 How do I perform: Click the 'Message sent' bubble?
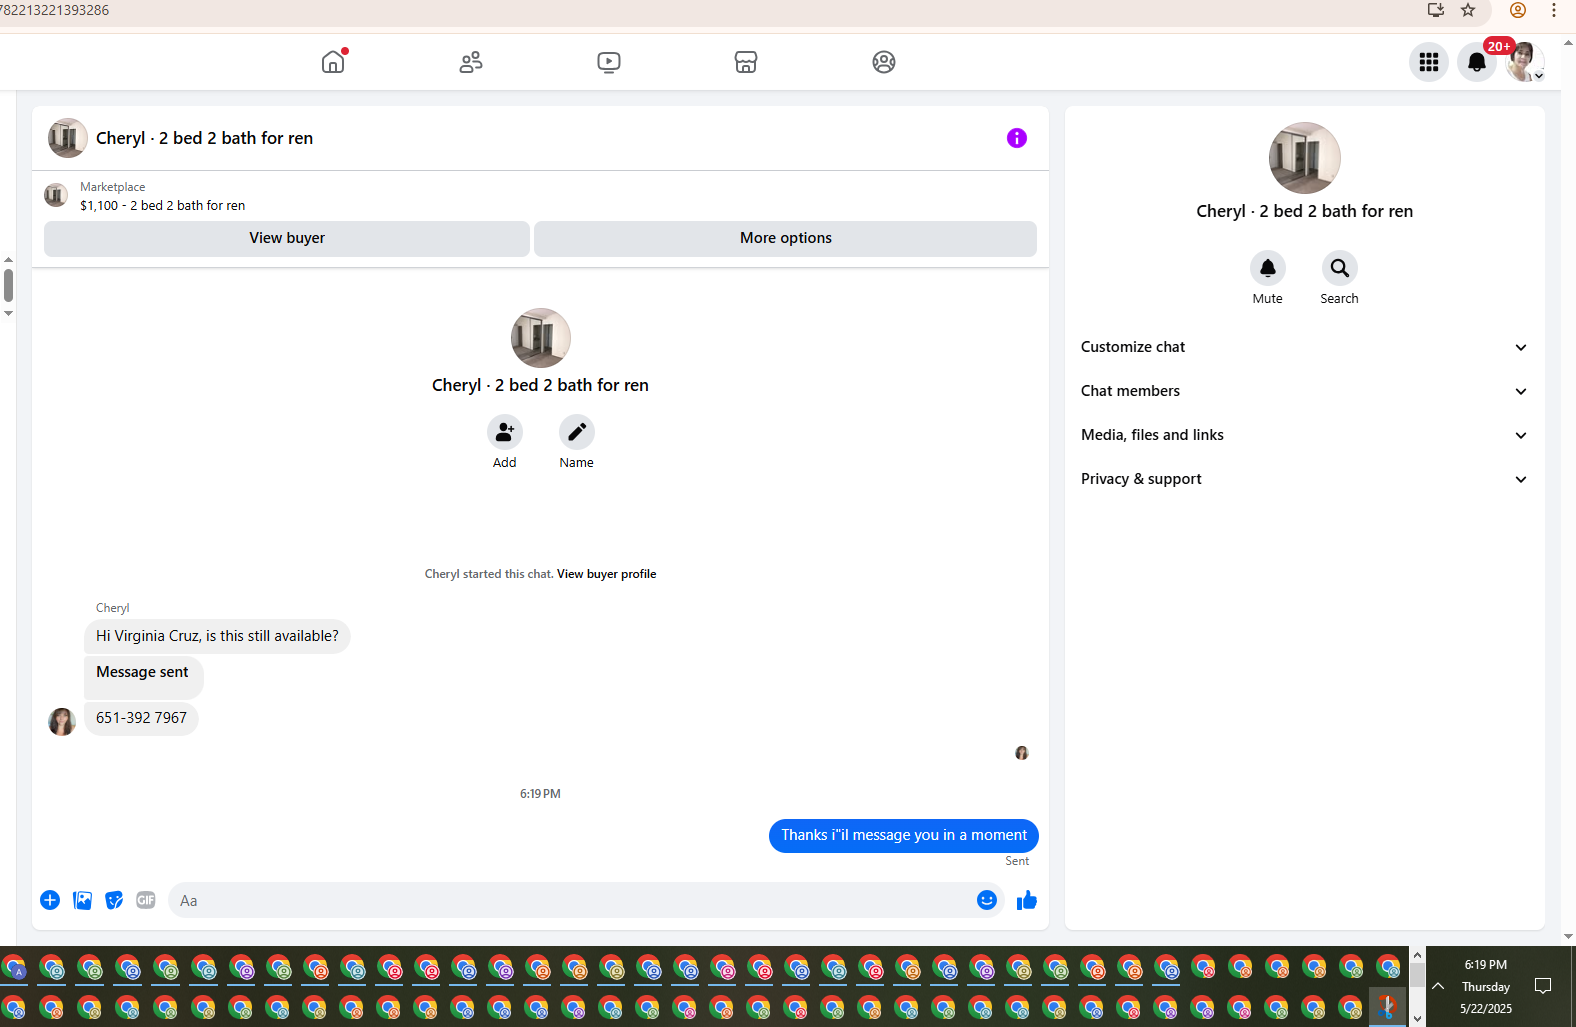click(144, 677)
